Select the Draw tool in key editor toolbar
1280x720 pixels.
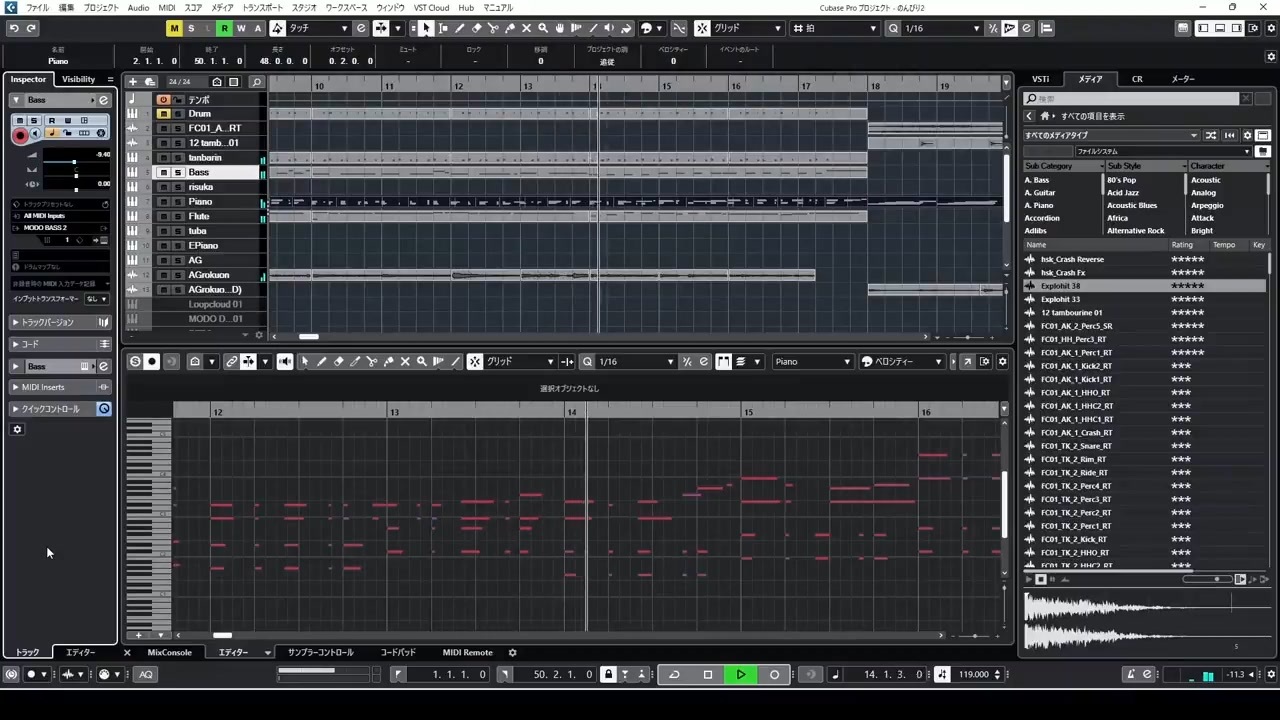(322, 362)
